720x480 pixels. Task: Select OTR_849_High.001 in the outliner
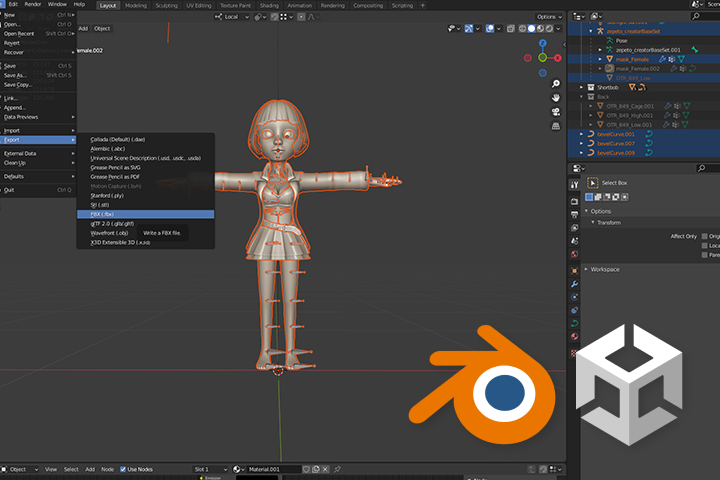tap(629, 115)
